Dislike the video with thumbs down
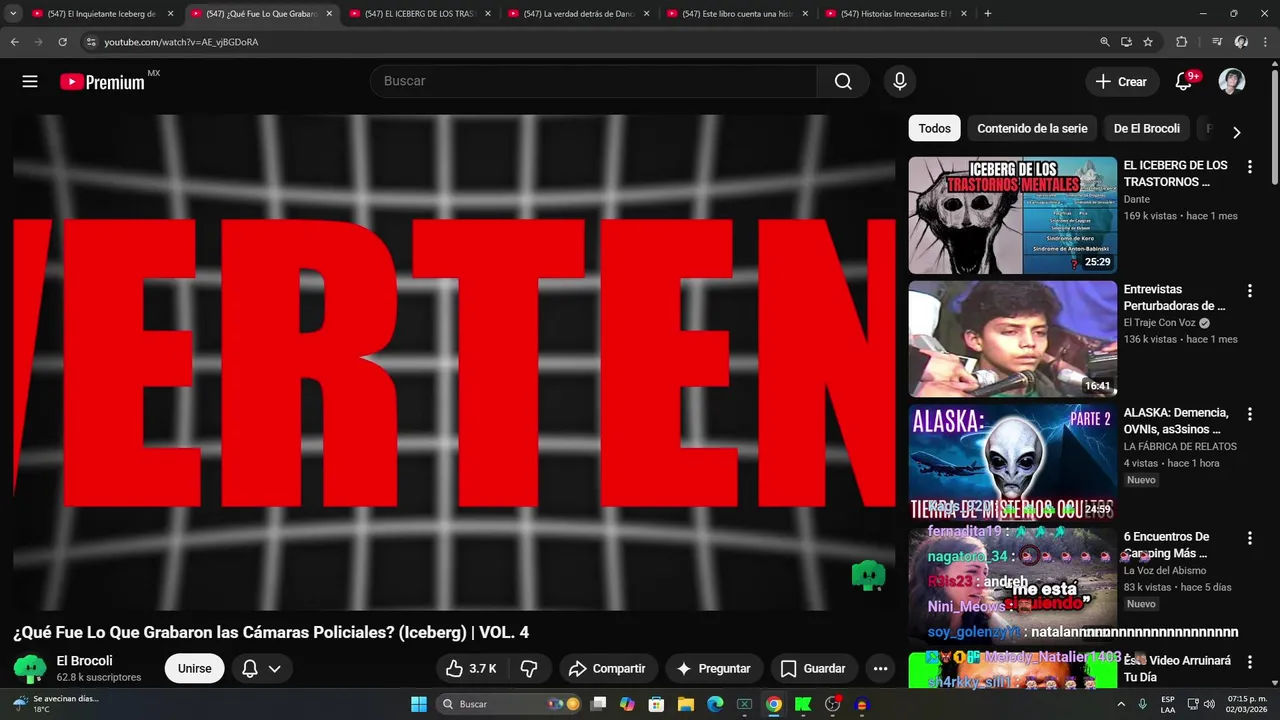This screenshot has width=1280, height=720. click(x=529, y=668)
